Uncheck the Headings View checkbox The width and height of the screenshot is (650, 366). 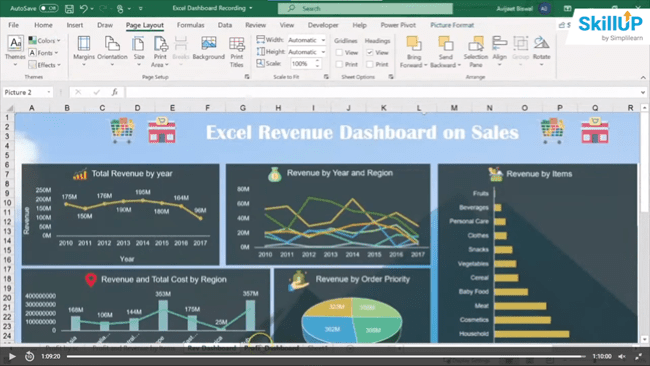(x=370, y=53)
